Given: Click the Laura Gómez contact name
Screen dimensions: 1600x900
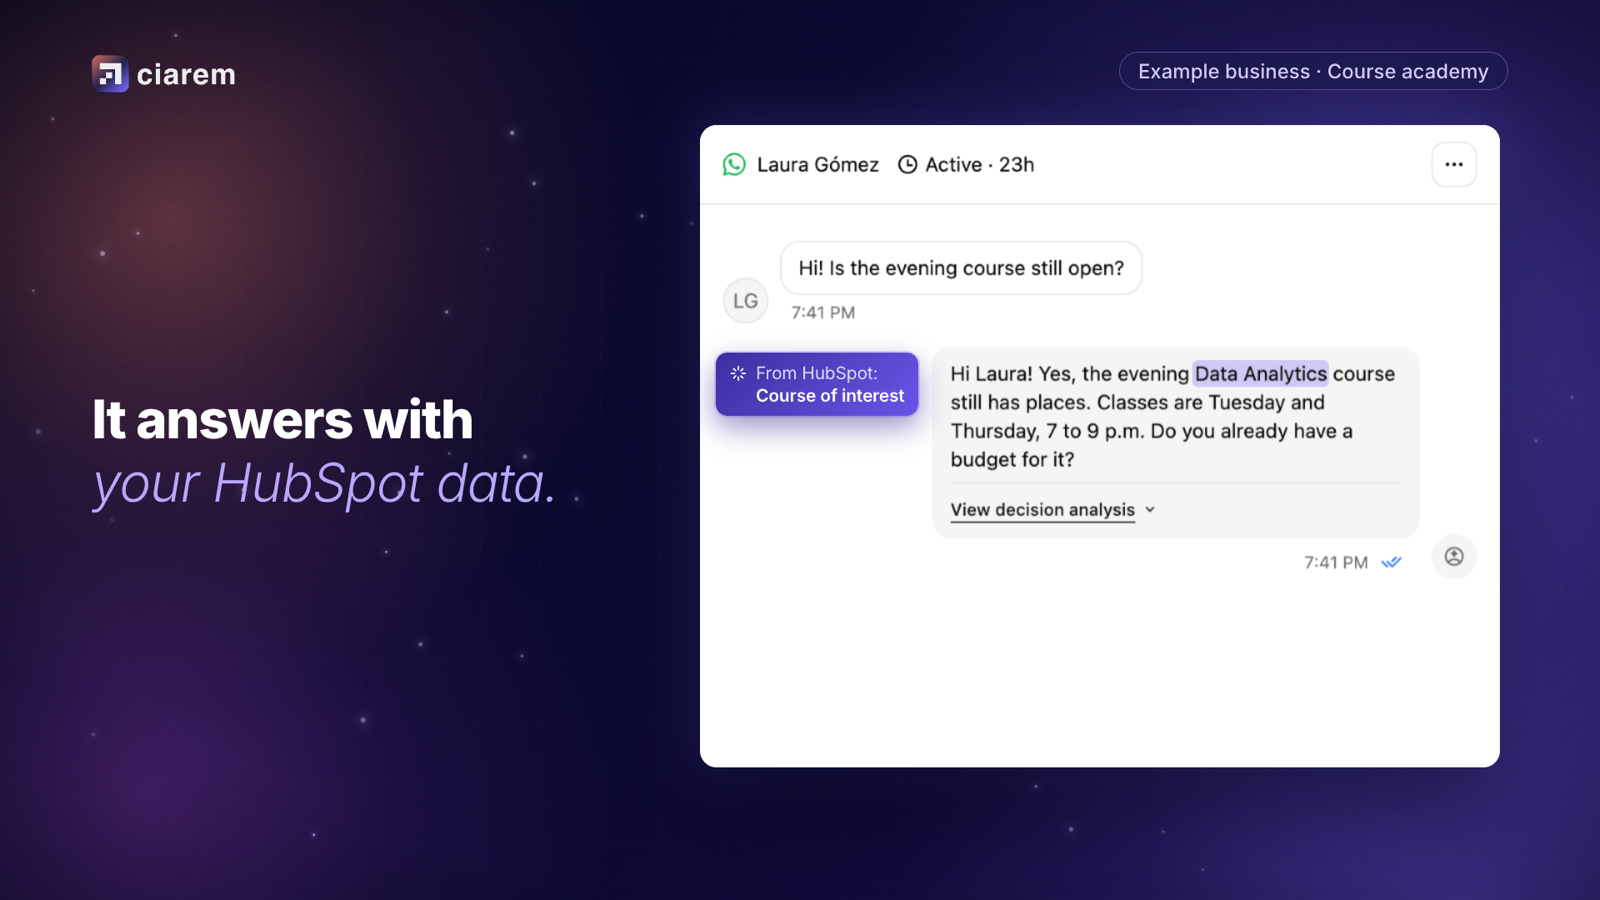Looking at the screenshot, I should click(817, 164).
